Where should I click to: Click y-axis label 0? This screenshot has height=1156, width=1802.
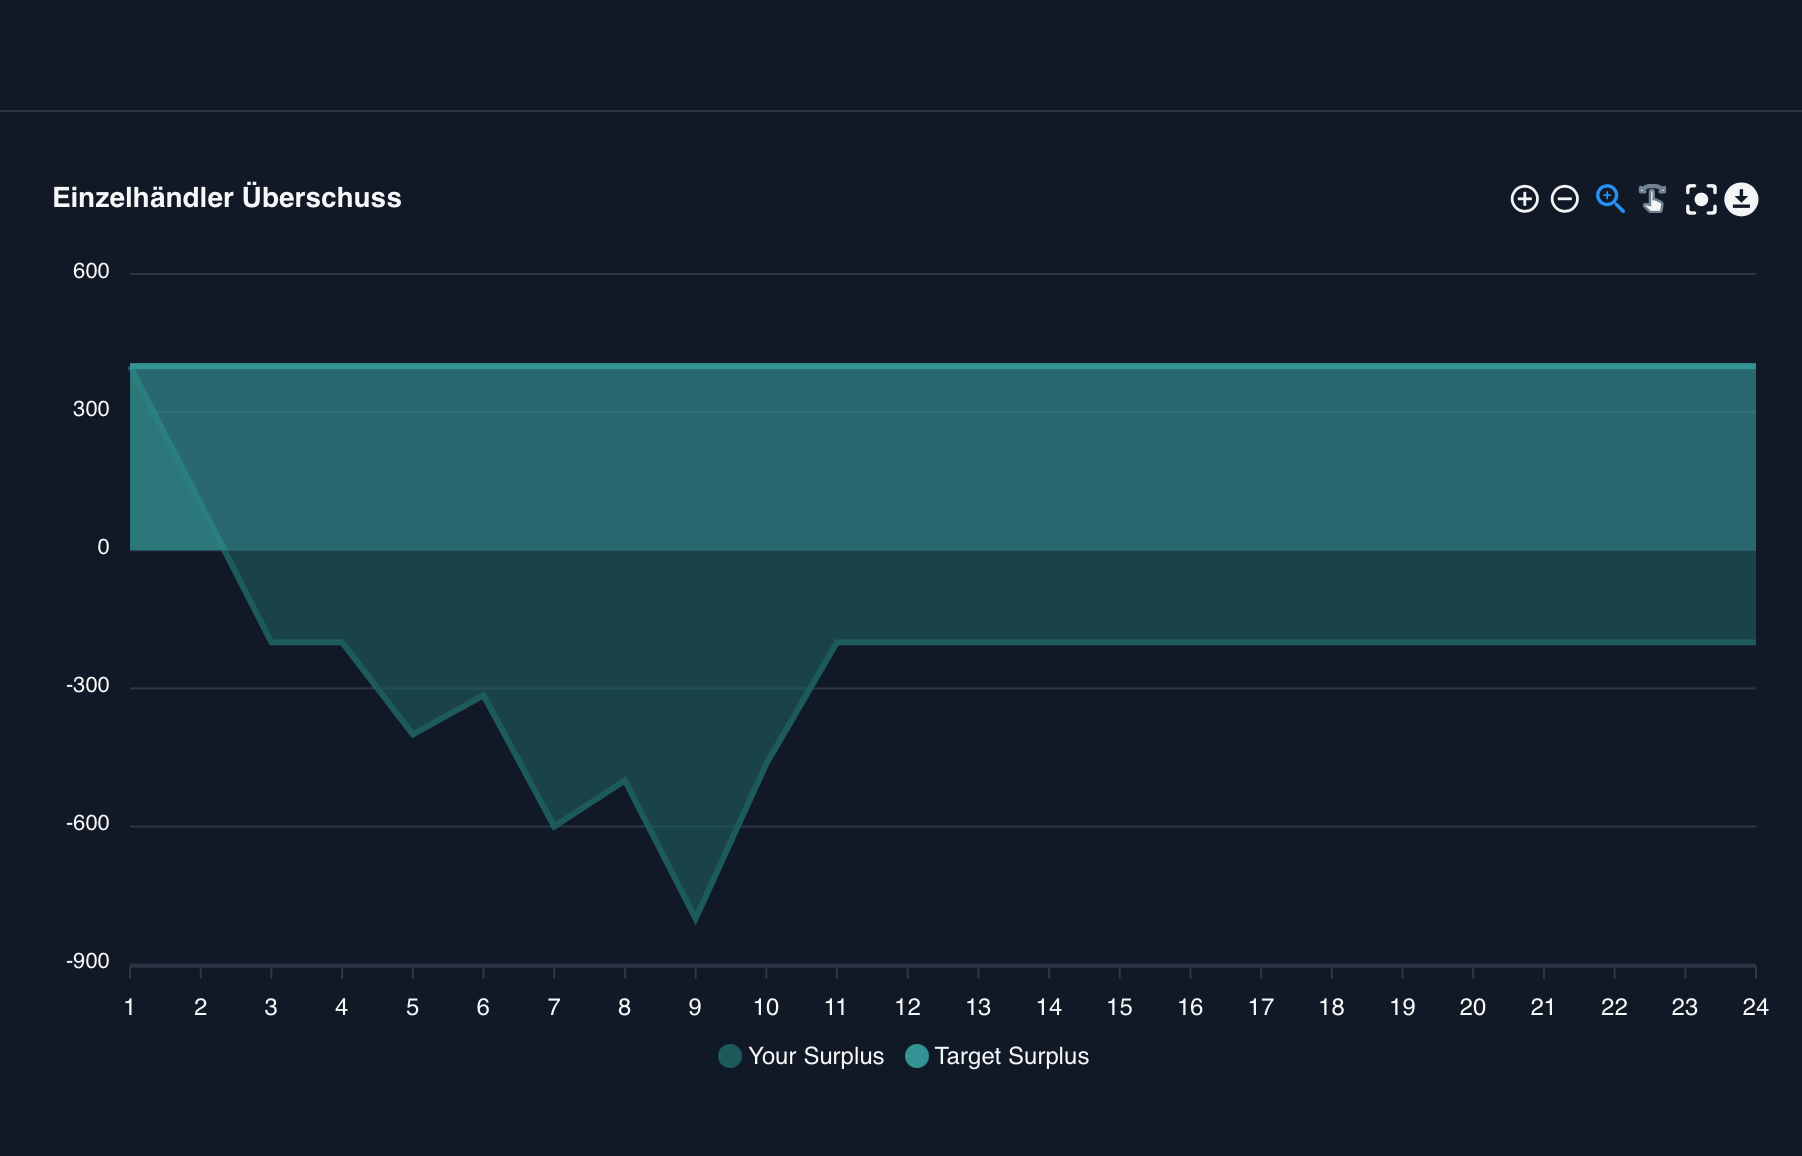103,547
